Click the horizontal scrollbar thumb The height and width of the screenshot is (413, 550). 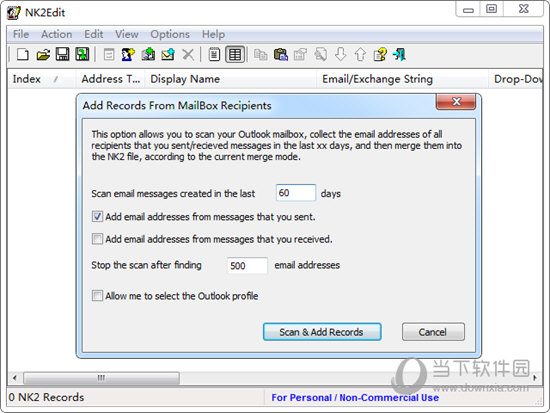coord(101,378)
